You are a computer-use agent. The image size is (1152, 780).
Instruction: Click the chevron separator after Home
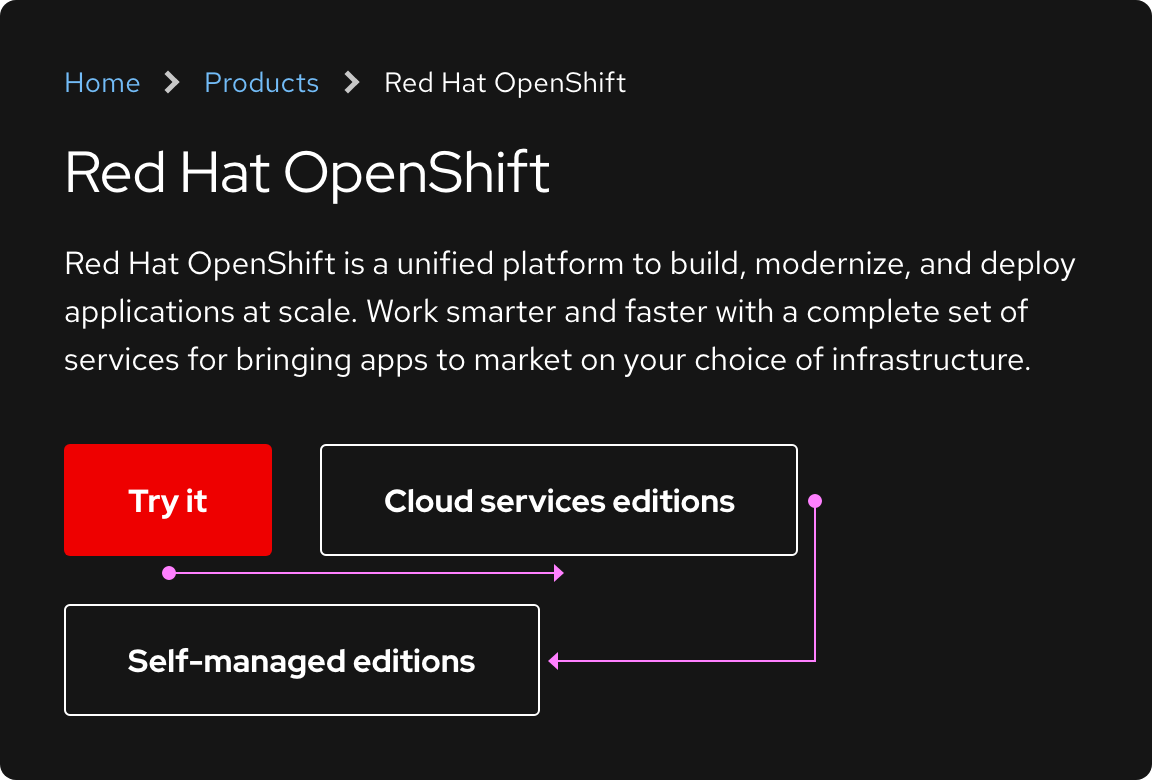click(172, 83)
